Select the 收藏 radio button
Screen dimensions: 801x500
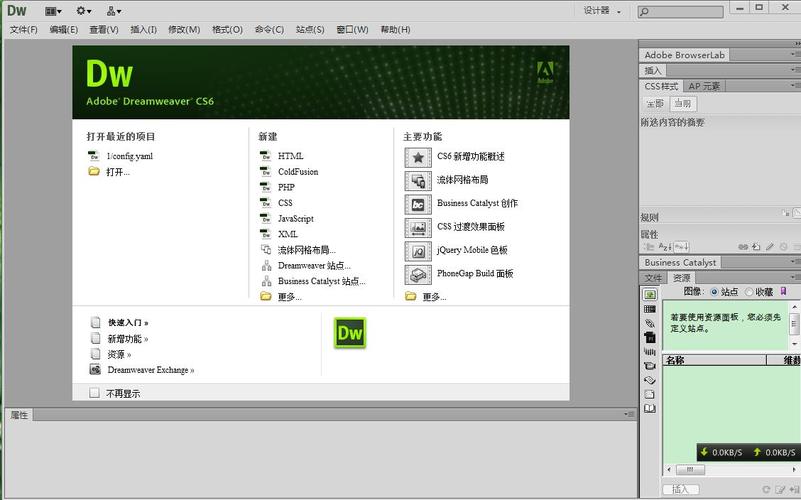tap(749, 292)
